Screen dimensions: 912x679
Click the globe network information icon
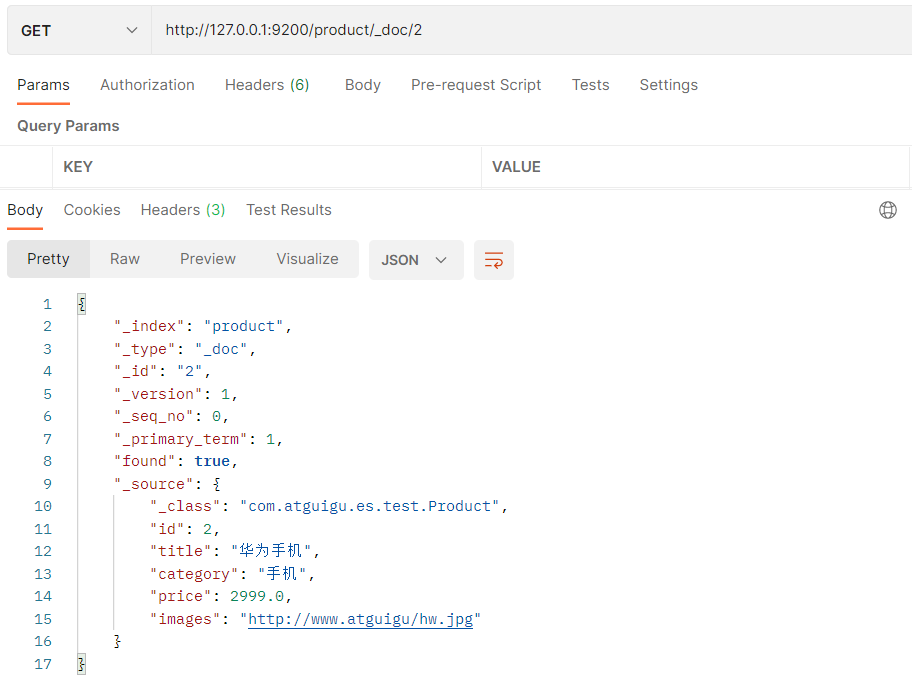888,210
